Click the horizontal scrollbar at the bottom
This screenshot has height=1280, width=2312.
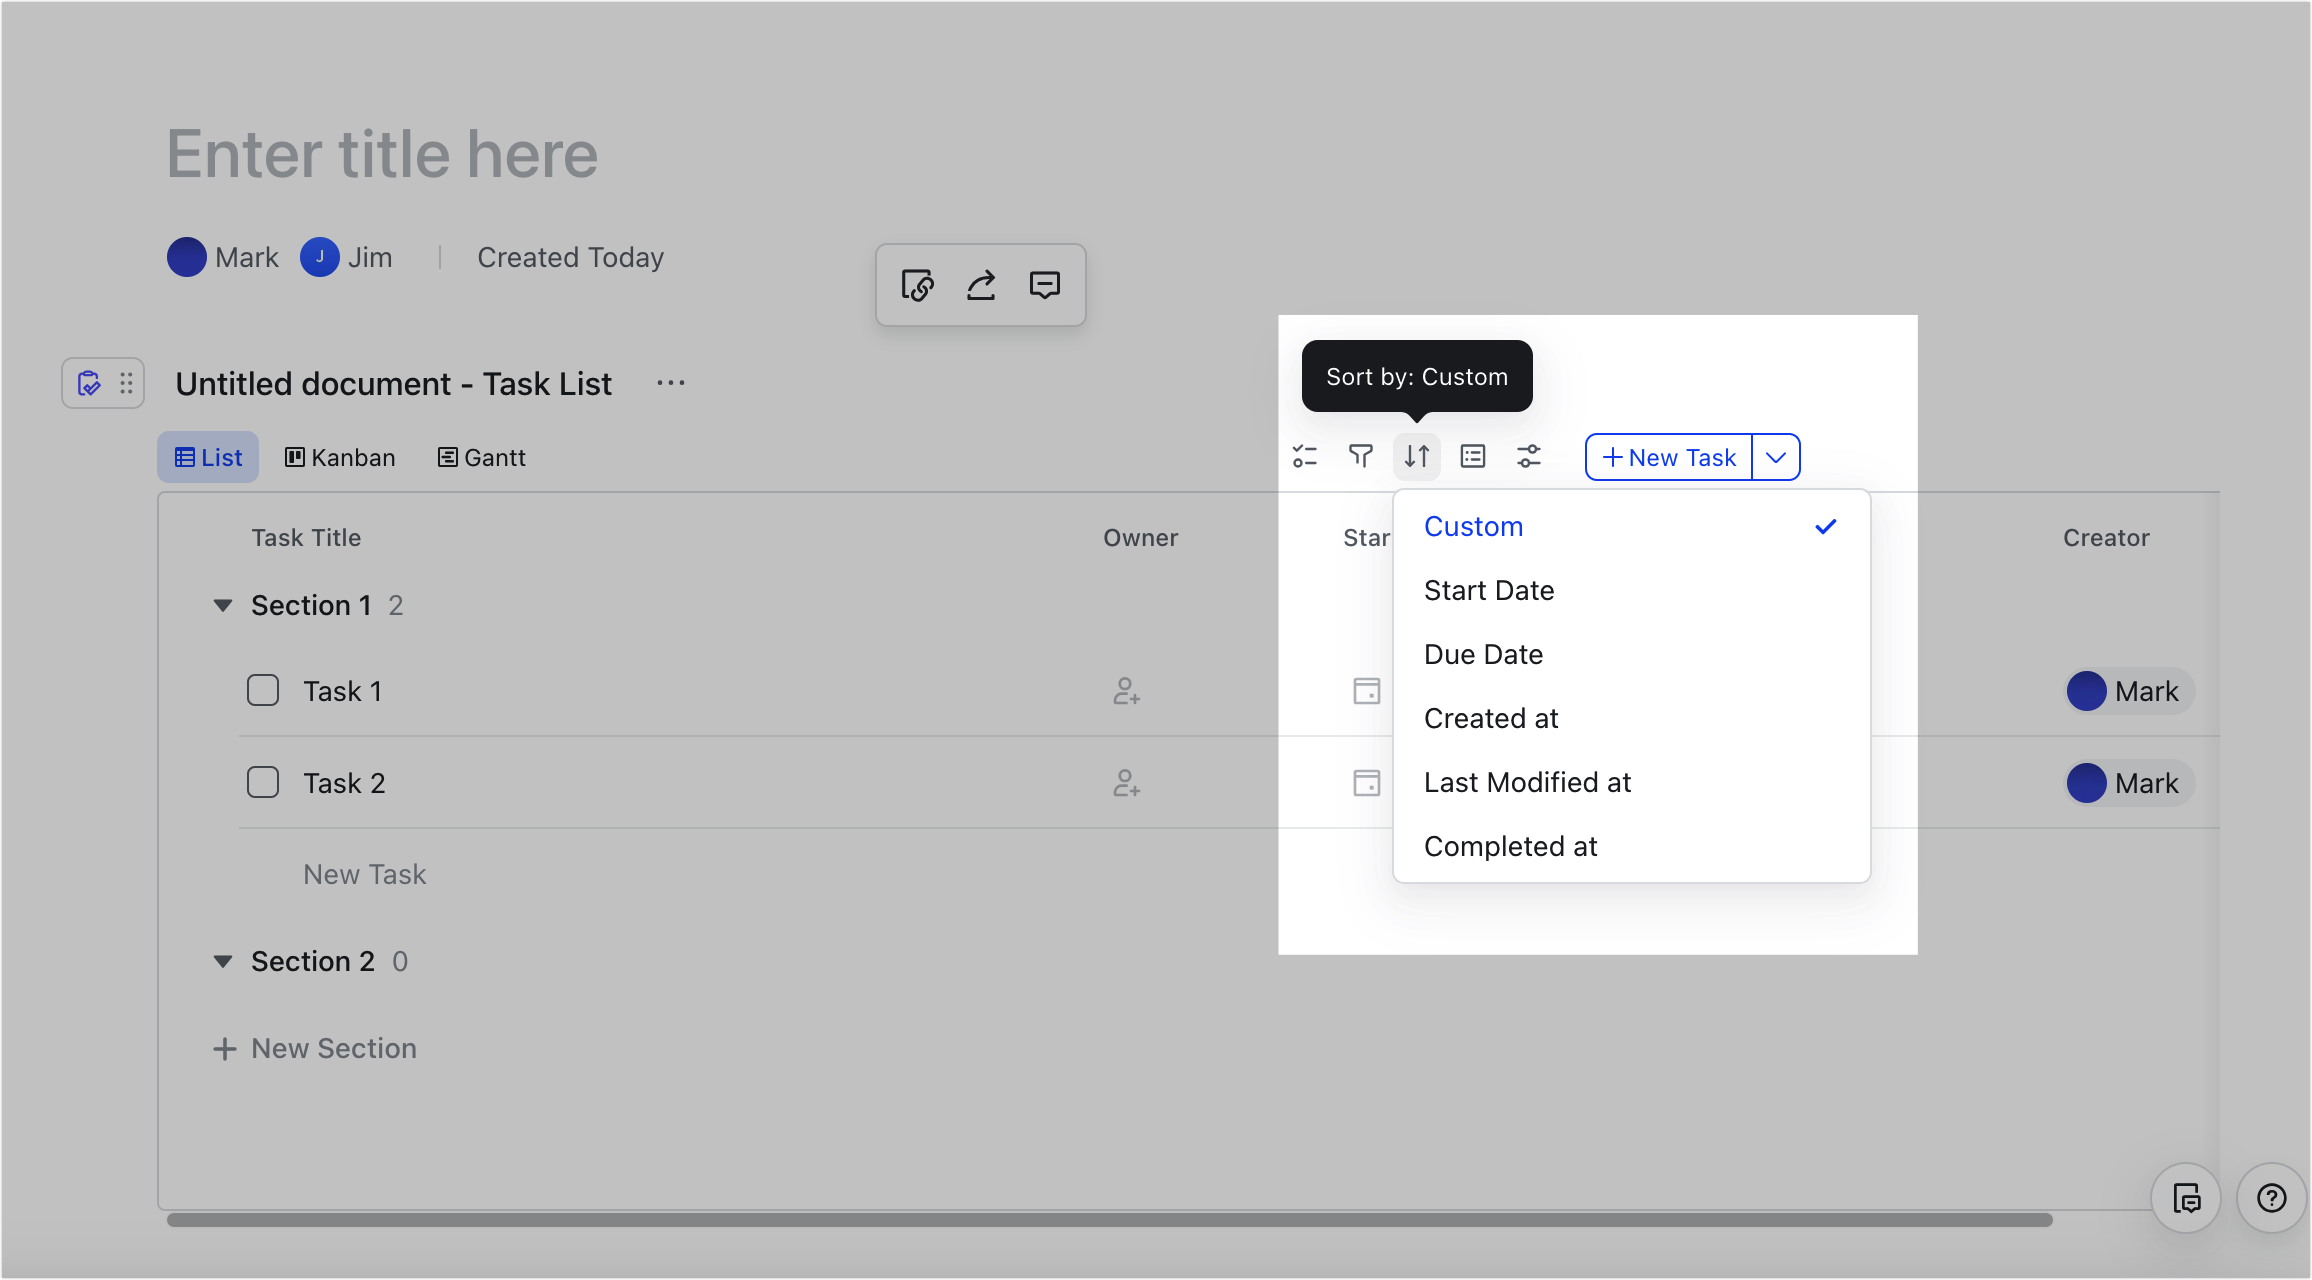pyautogui.click(x=1110, y=1220)
